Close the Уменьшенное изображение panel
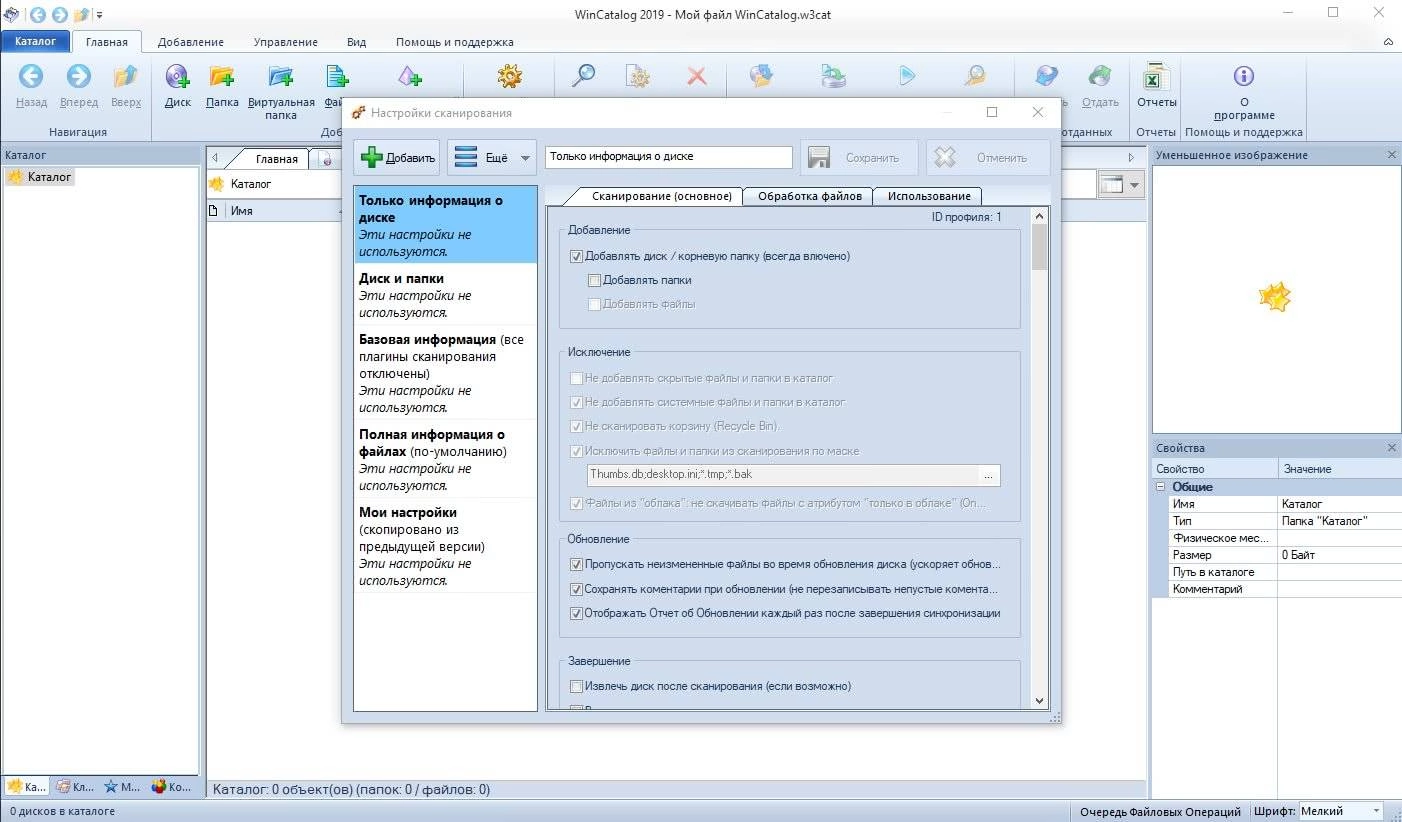 pos(1391,155)
